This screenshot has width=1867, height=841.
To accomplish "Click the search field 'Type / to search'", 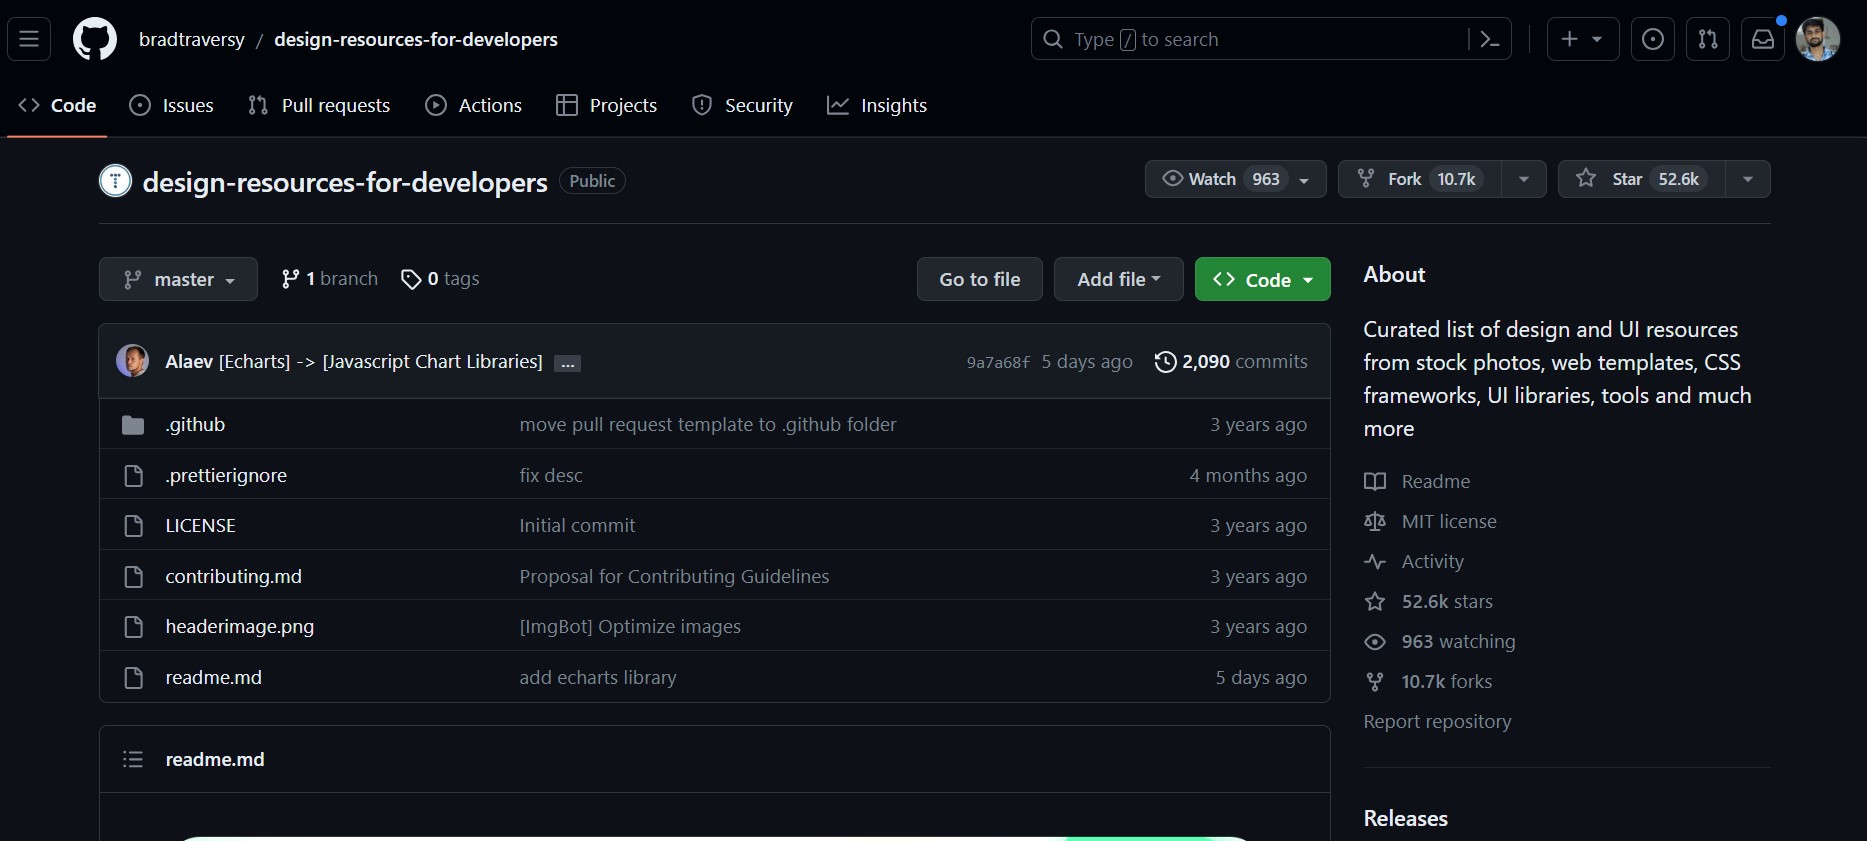I will coord(1271,39).
